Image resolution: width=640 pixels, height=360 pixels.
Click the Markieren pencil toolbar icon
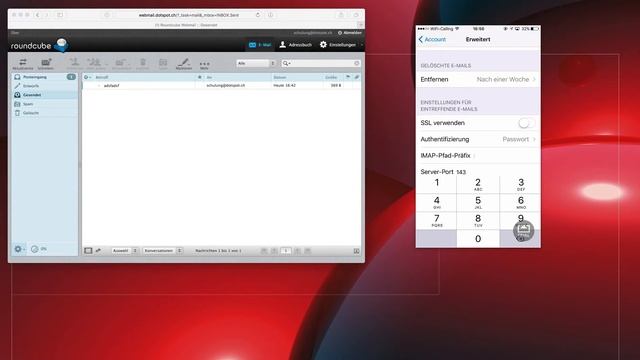pos(184,63)
